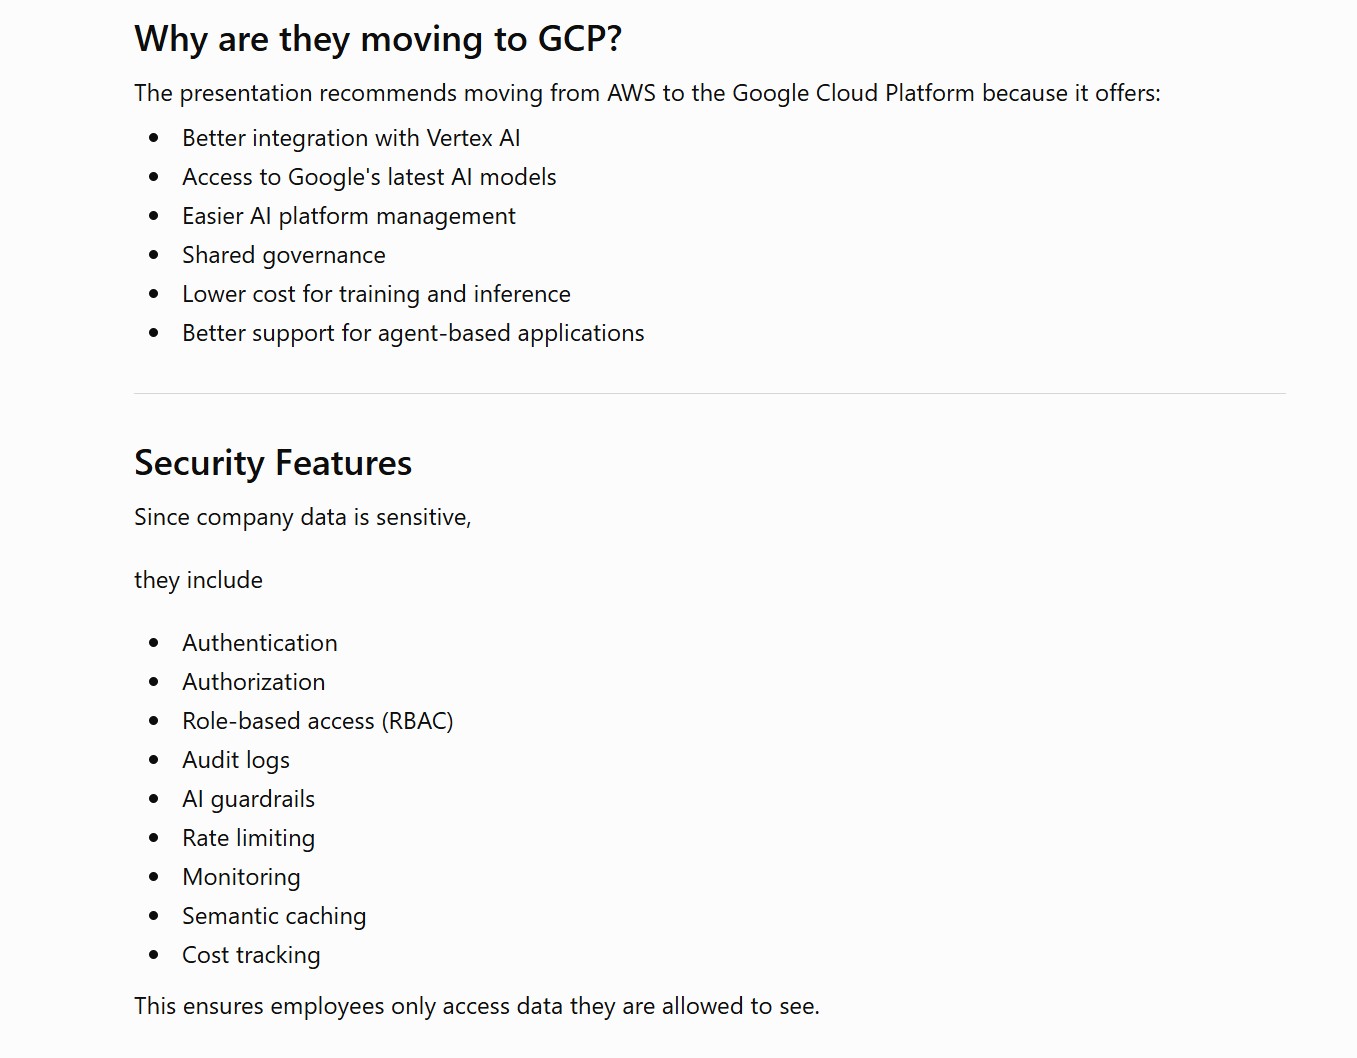Click the "Audit logs" bullet

coord(236,760)
